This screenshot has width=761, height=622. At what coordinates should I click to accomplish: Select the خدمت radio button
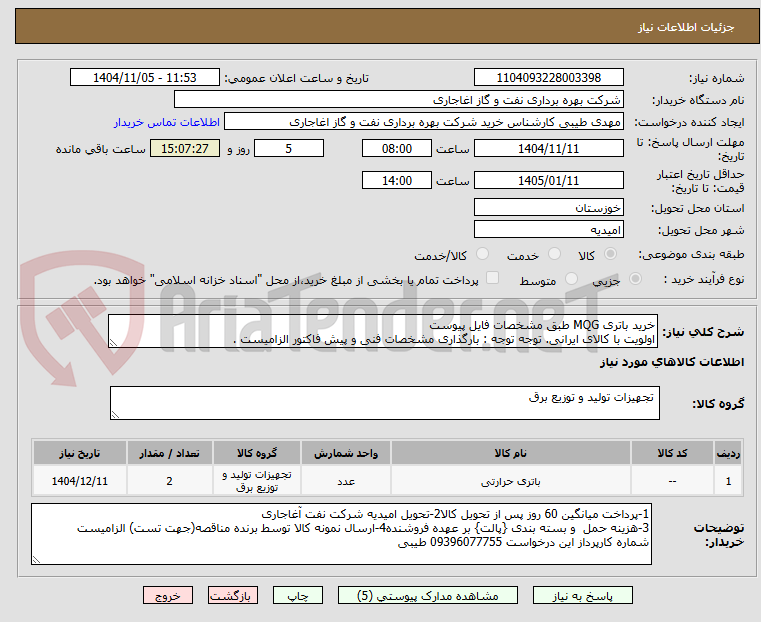point(554,254)
